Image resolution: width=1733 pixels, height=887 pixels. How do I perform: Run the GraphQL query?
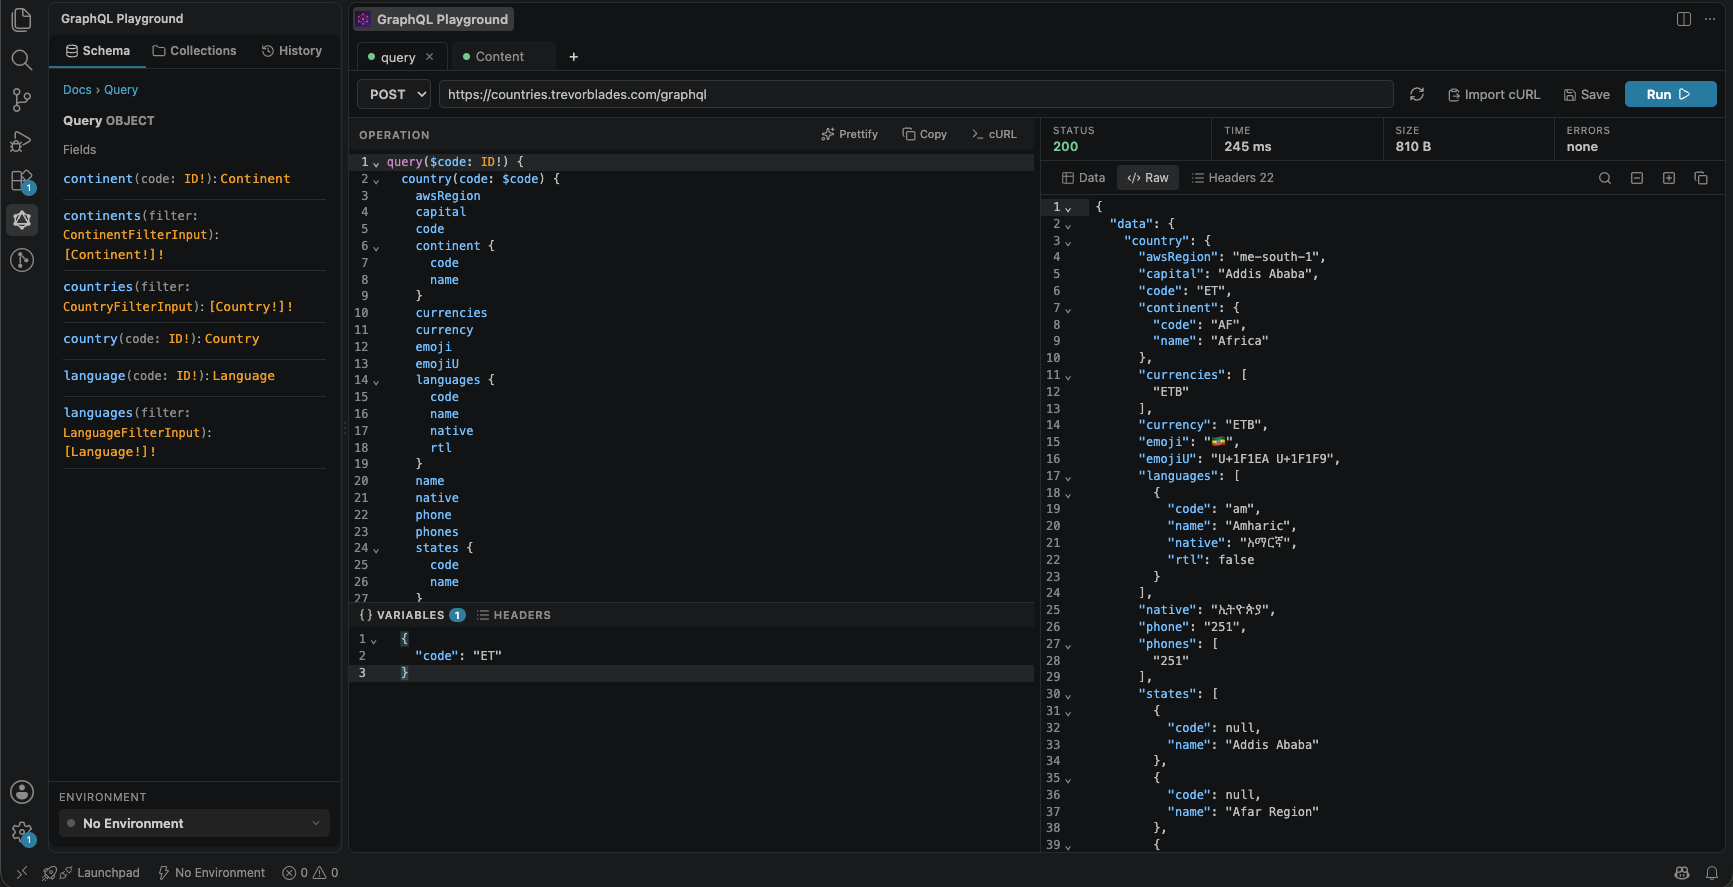[1670, 94]
